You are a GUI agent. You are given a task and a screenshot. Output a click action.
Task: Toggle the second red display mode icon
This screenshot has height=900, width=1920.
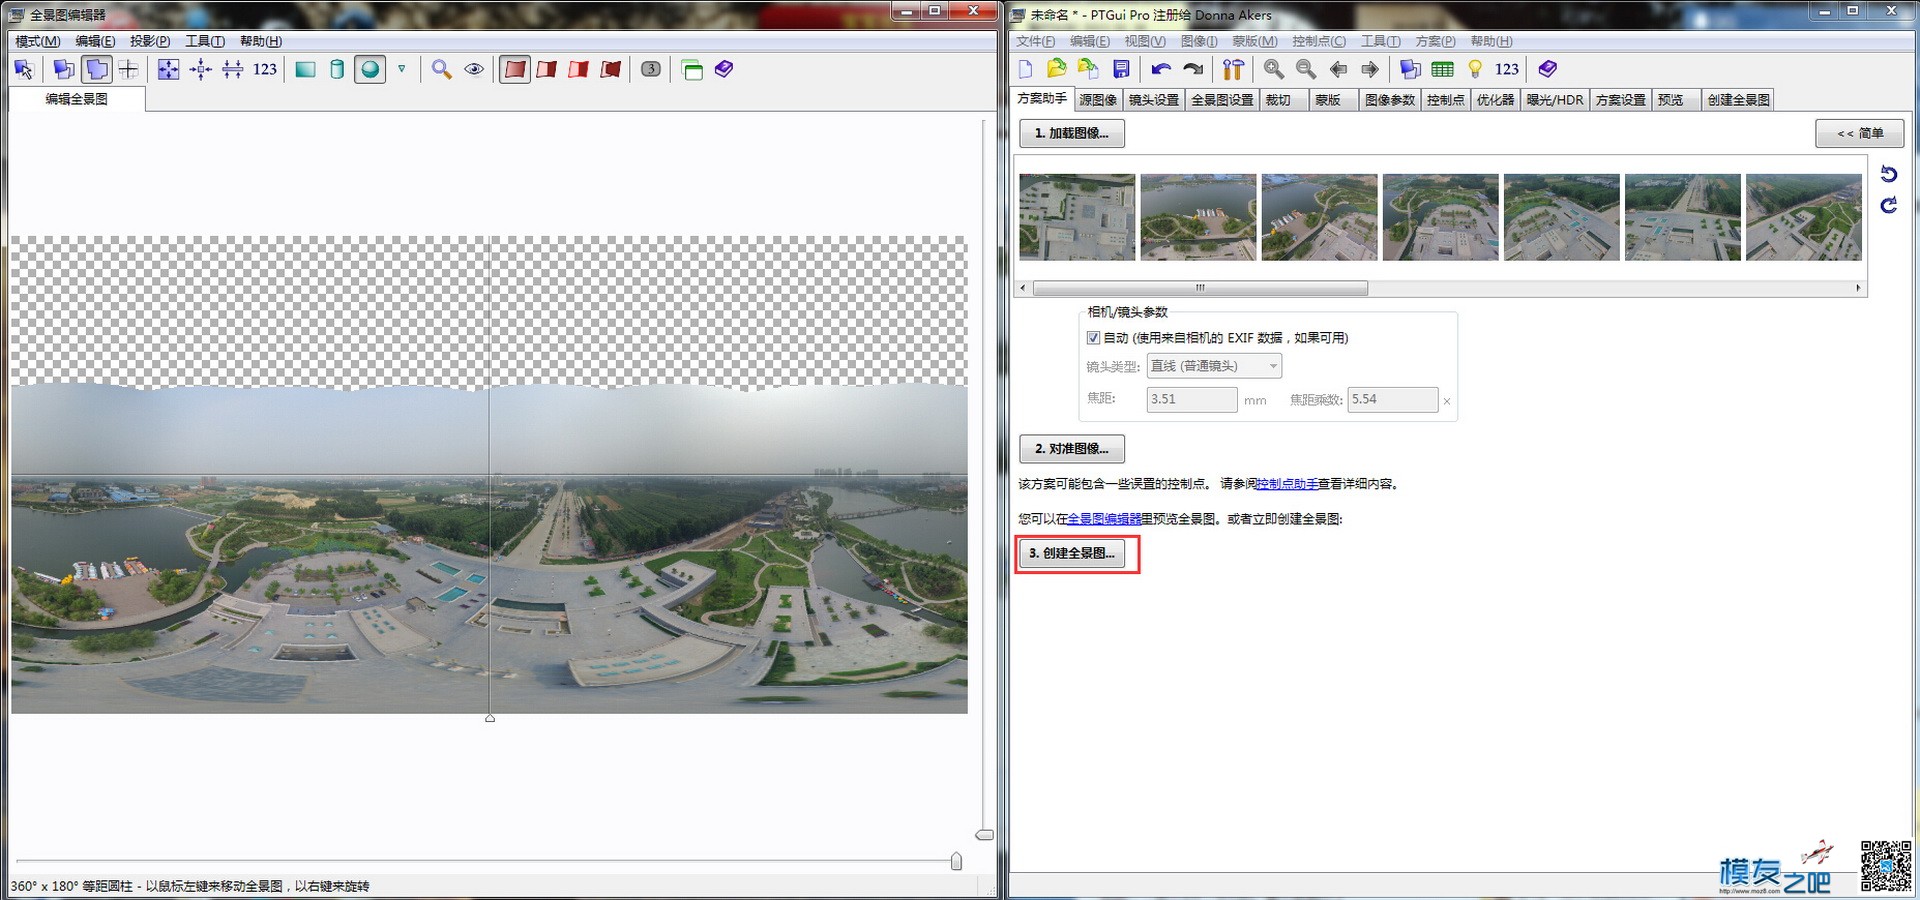[547, 69]
